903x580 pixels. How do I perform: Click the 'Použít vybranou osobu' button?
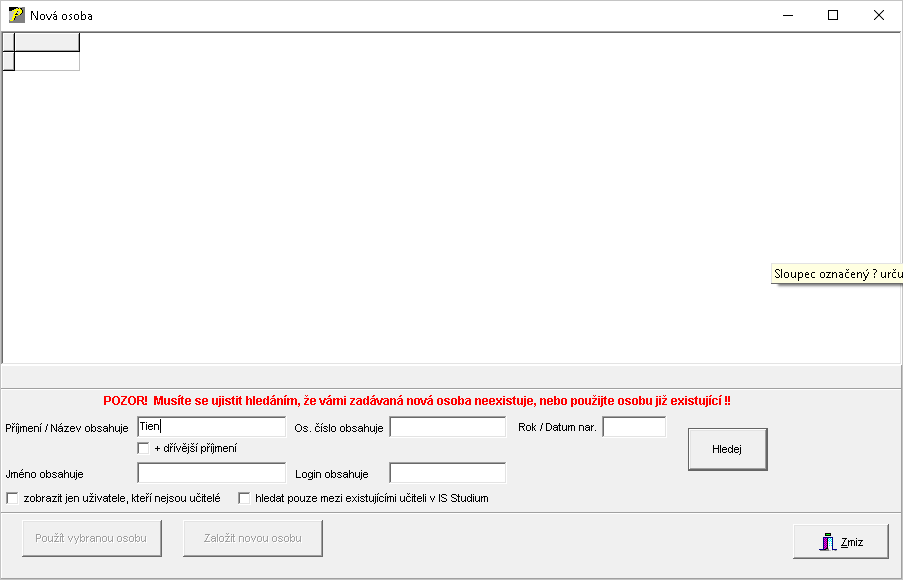coord(91,538)
